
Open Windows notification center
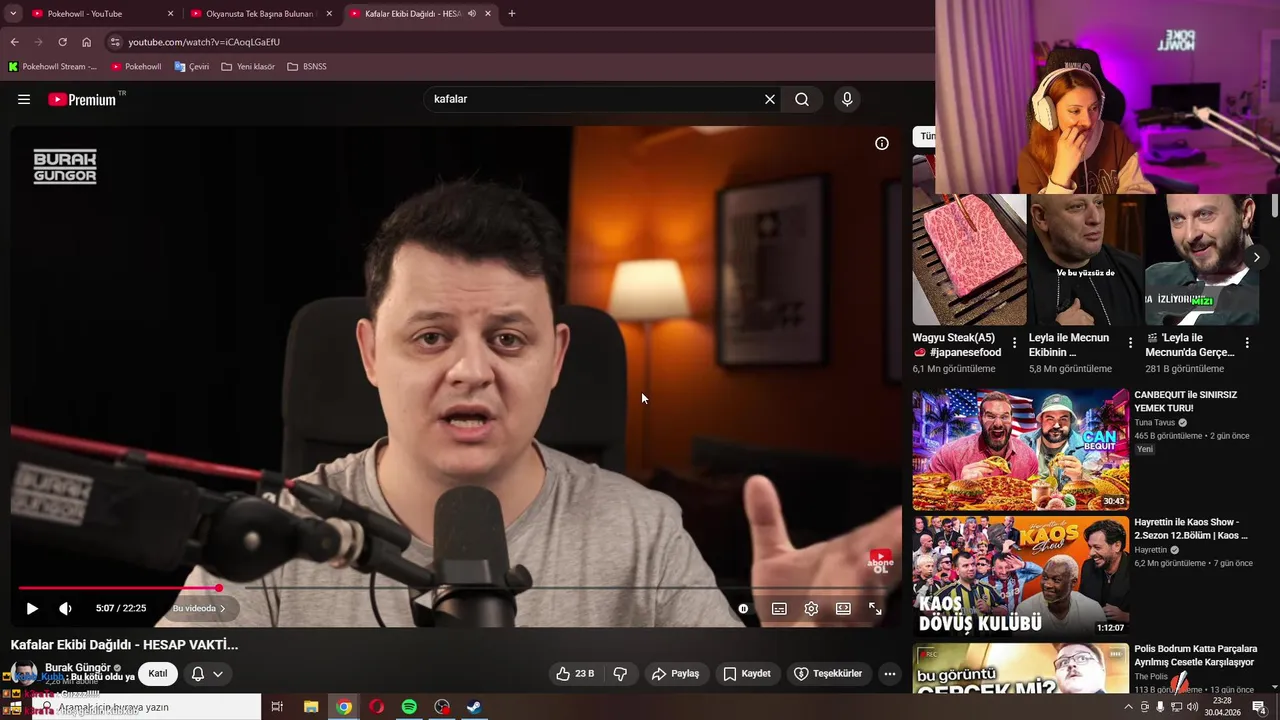1259,707
